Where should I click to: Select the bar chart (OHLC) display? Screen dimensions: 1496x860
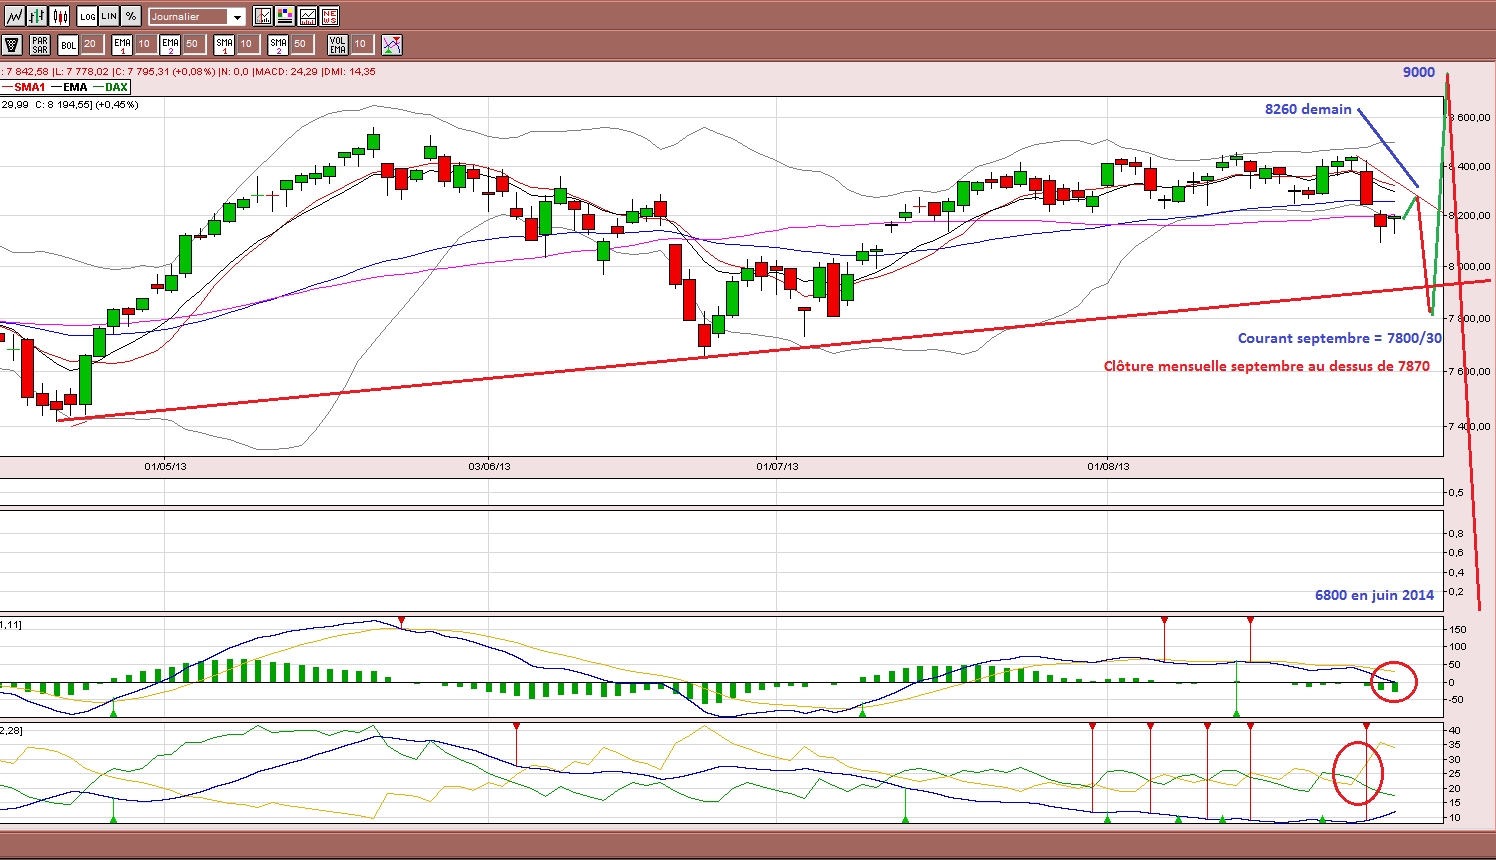coord(37,16)
